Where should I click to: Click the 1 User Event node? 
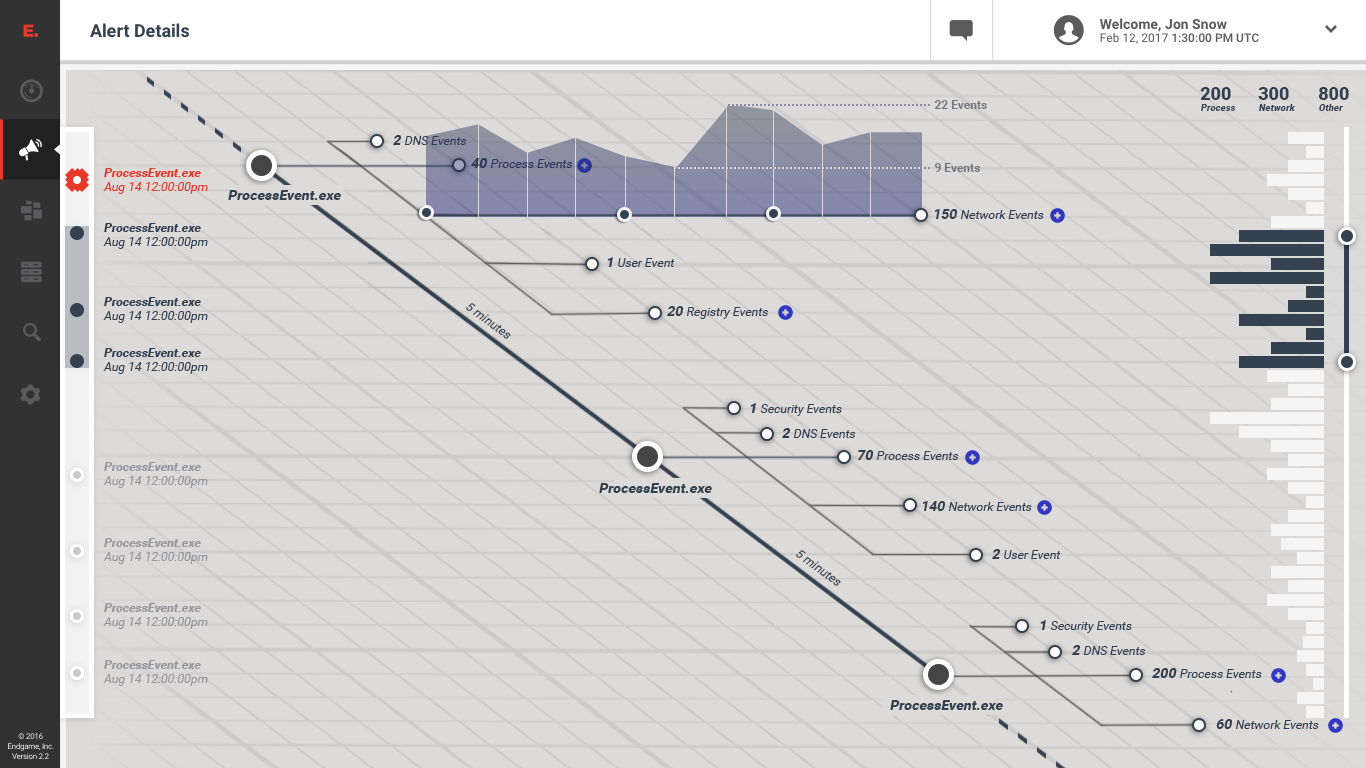point(592,264)
